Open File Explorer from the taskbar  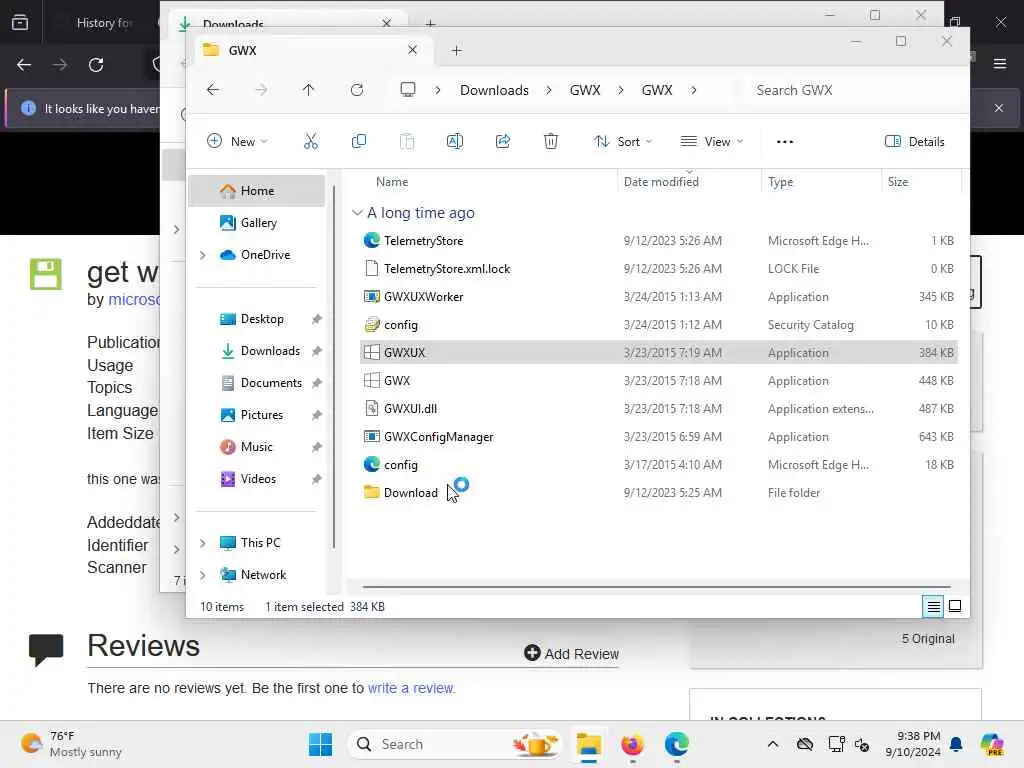[588, 744]
